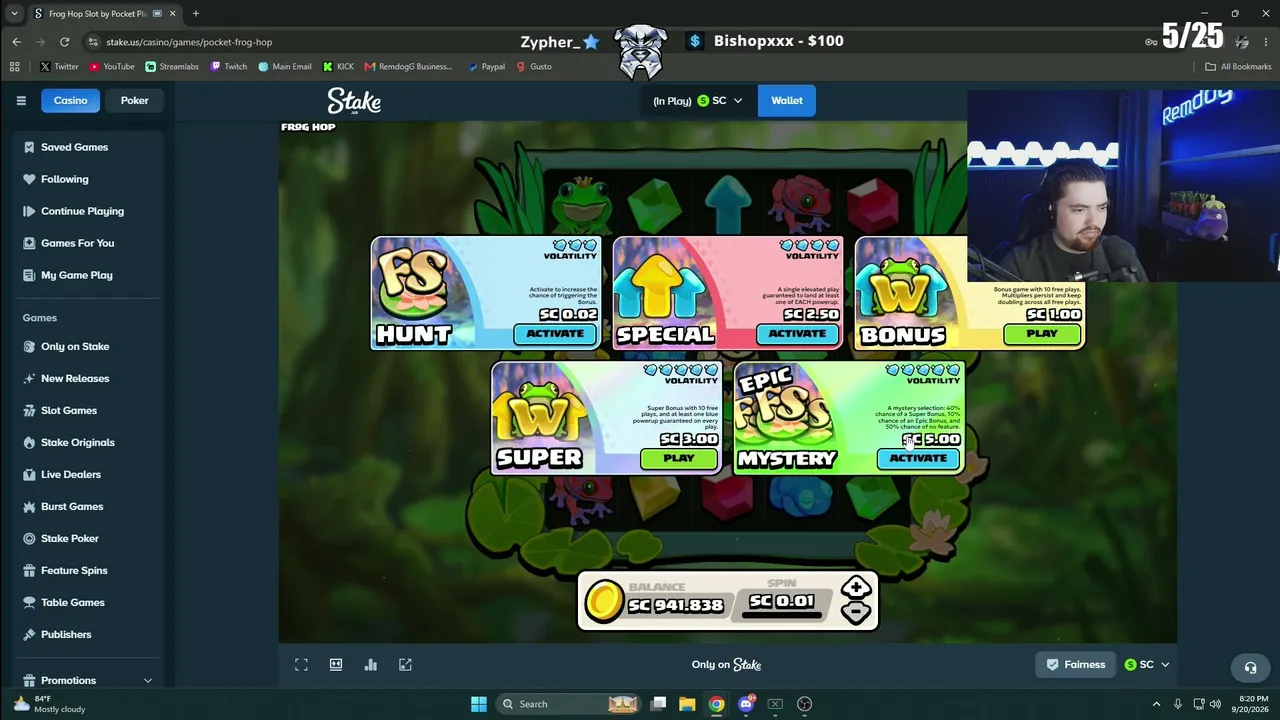Pop out the game window
Screen dimensions: 1280x720
405,664
